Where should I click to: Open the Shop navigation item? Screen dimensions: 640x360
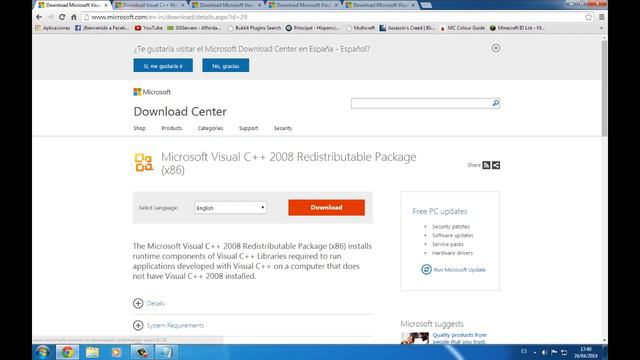[140, 128]
